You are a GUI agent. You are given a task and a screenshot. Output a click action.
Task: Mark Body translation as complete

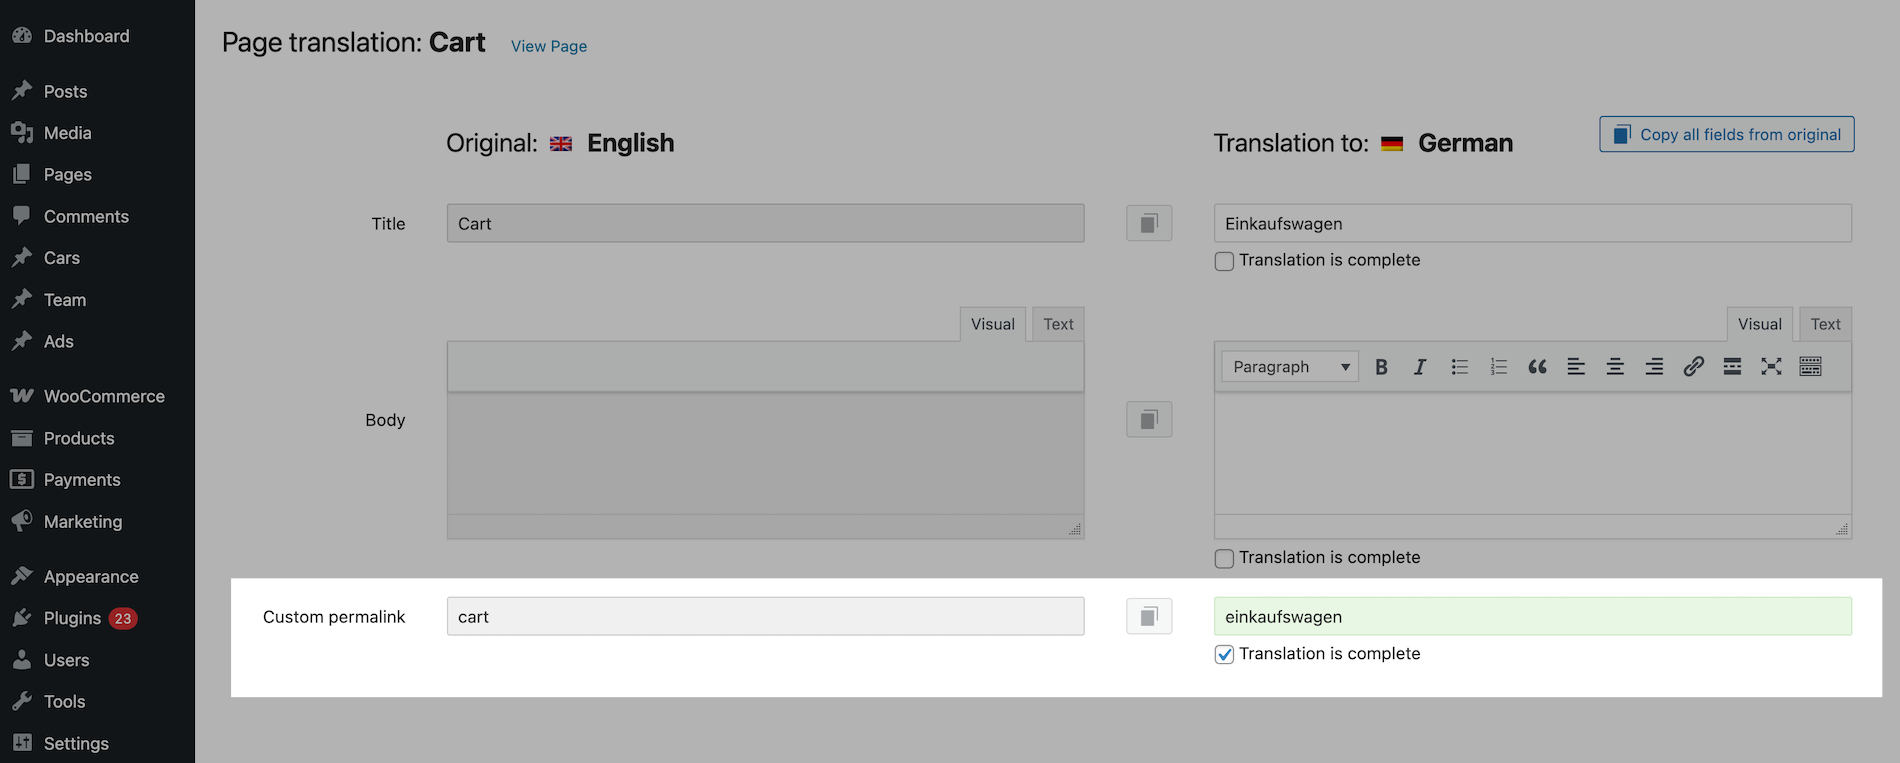pos(1224,559)
